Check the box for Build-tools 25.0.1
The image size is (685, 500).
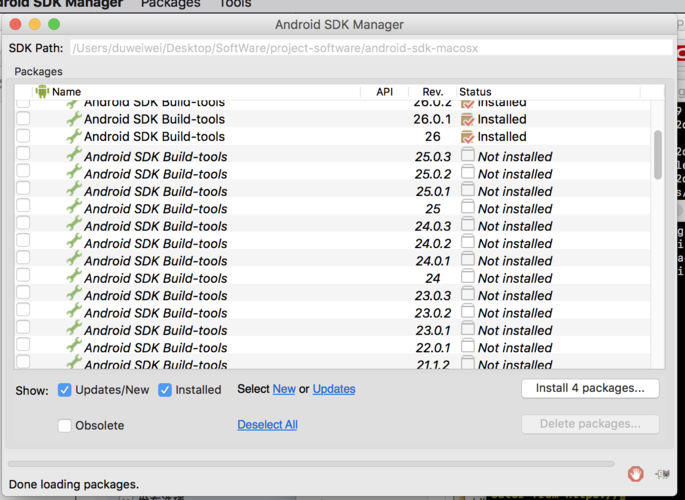click(23, 188)
